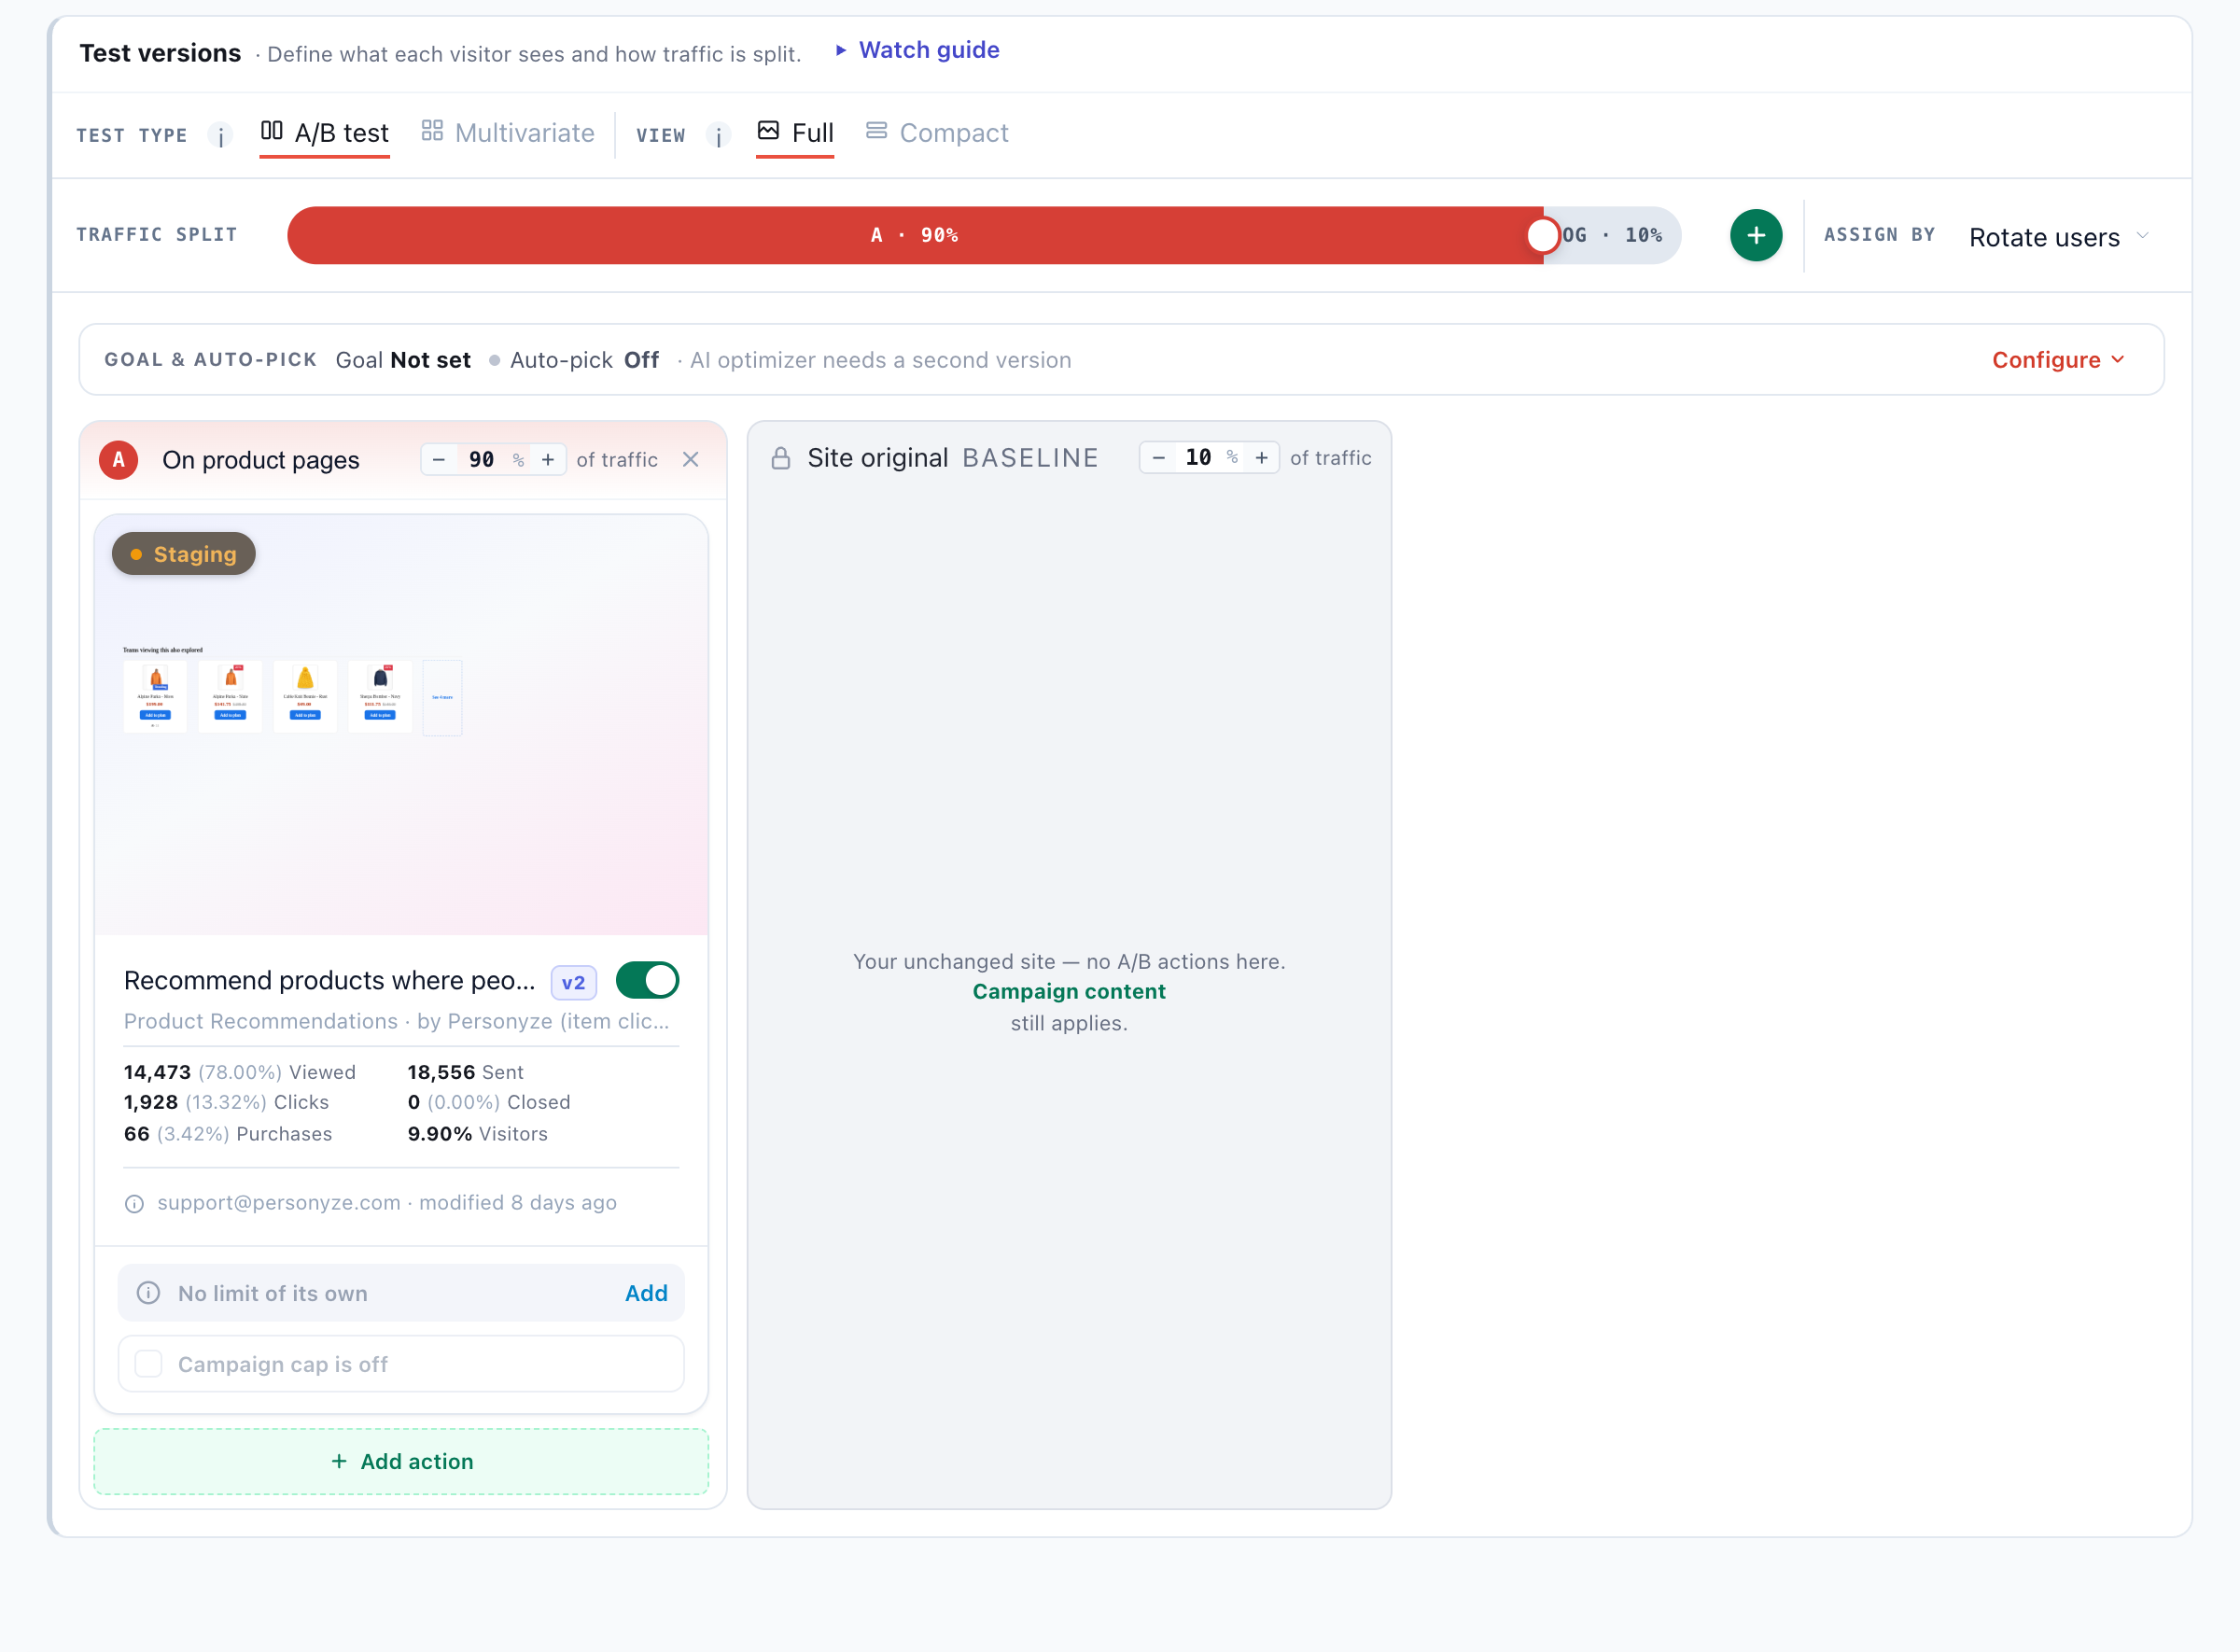Click the 66 Purchases statistic

[x=228, y=1134]
